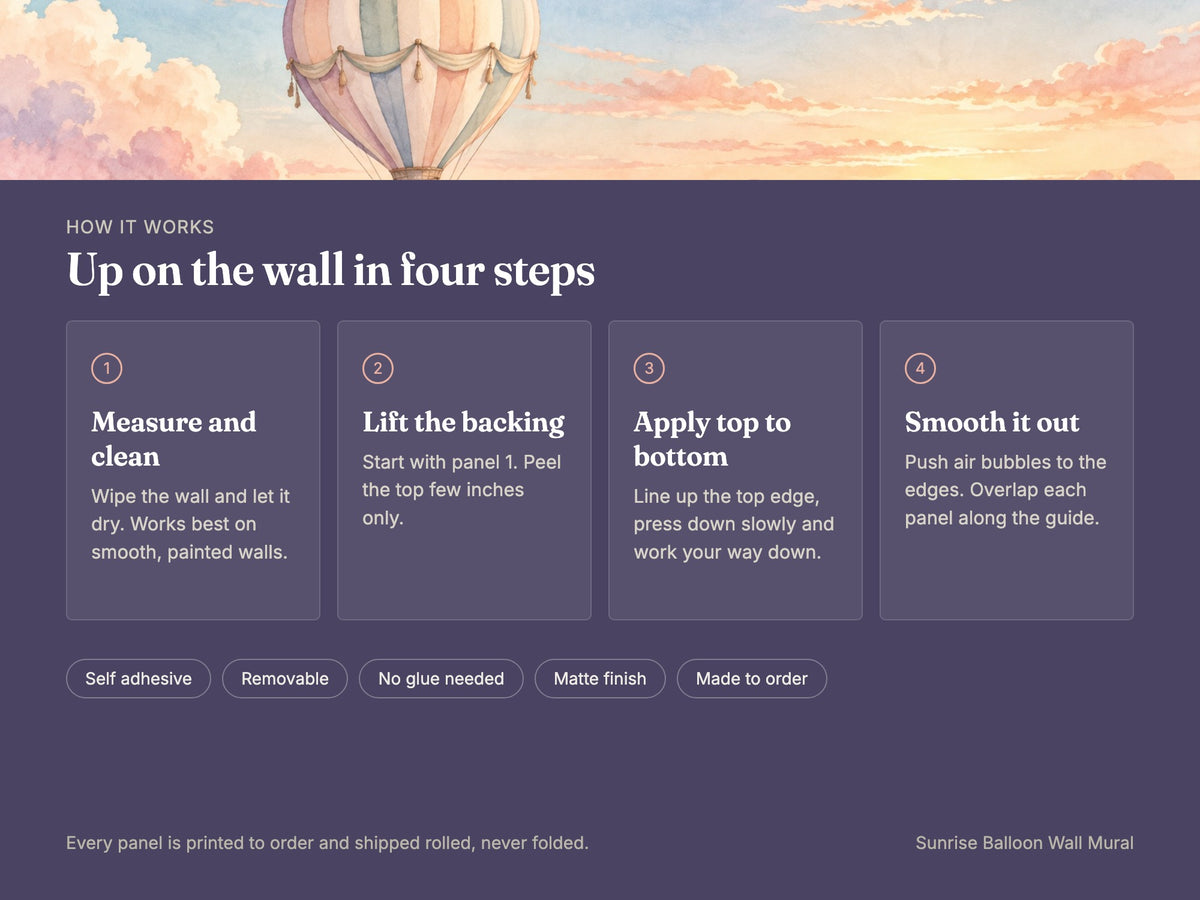Choose the Matte finish tag
This screenshot has height=900, width=1200.
tap(600, 679)
